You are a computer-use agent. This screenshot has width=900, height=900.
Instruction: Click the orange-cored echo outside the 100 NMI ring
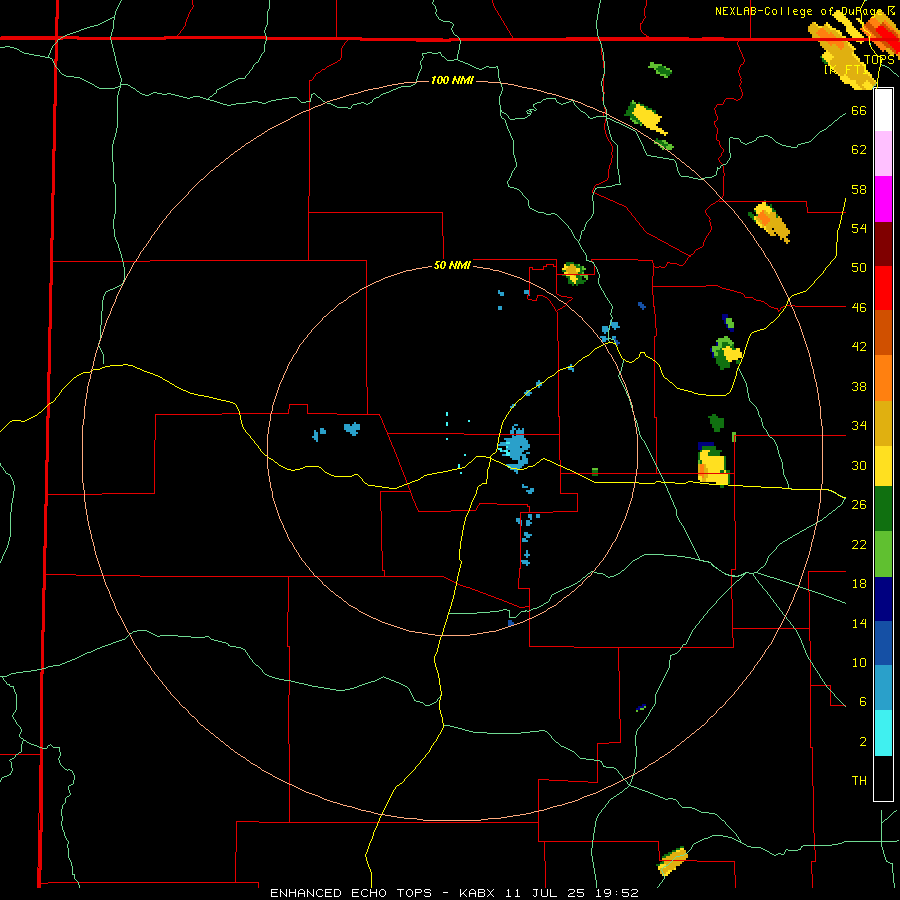tap(769, 222)
